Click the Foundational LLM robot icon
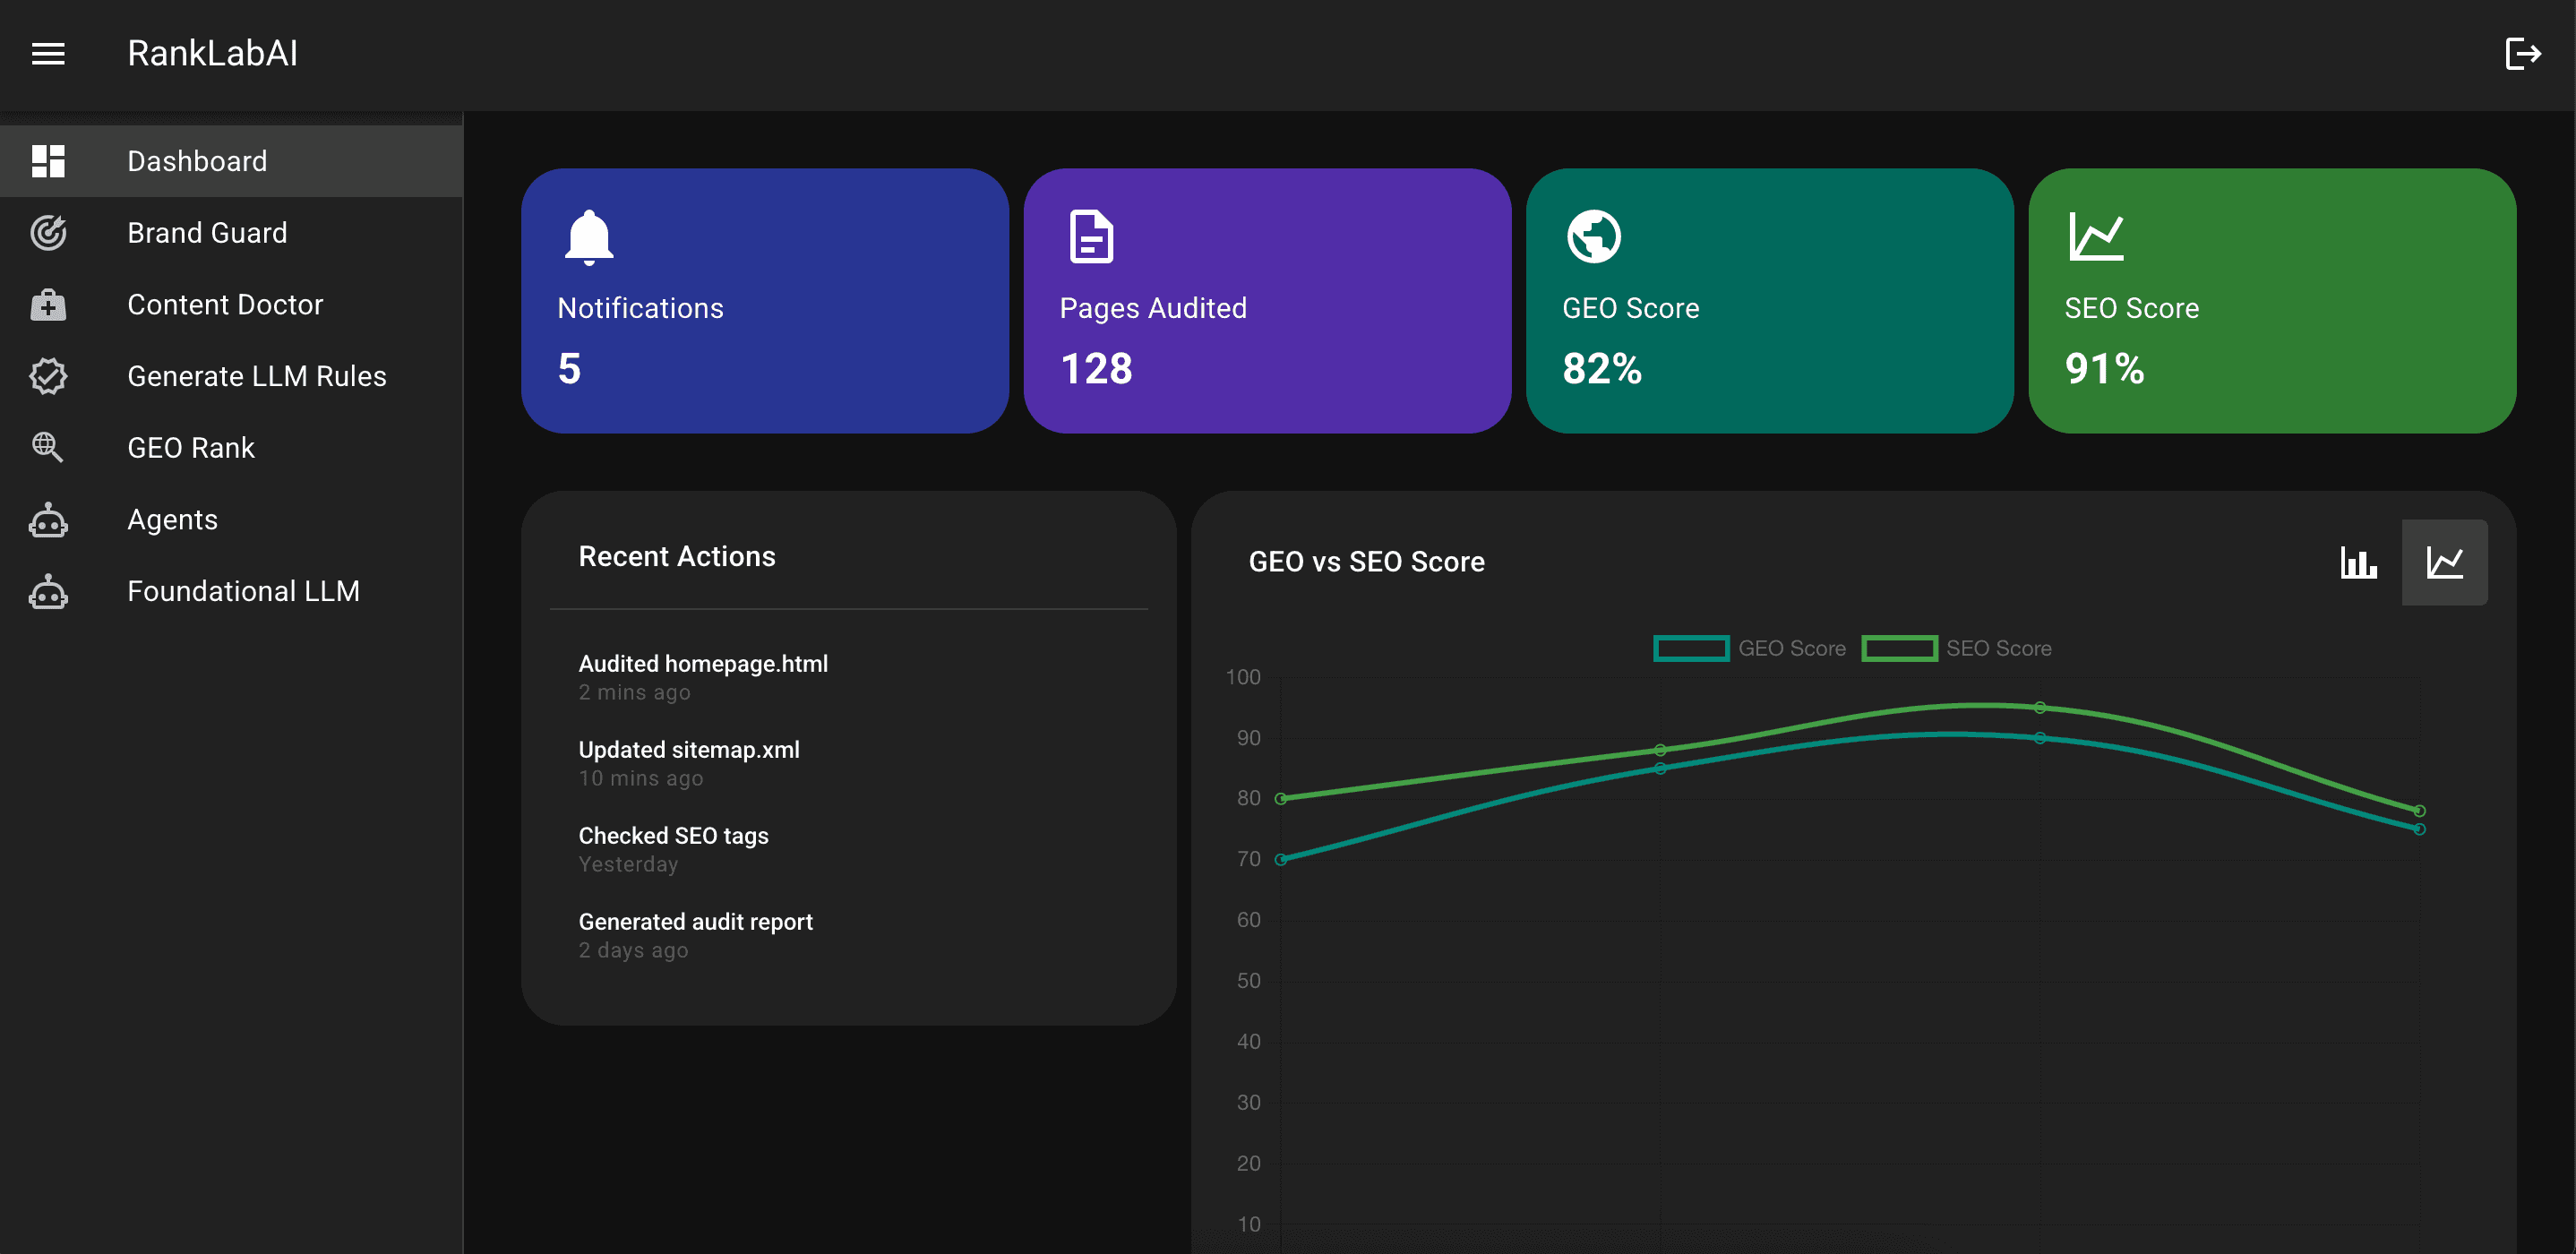The image size is (2576, 1254). [47, 591]
